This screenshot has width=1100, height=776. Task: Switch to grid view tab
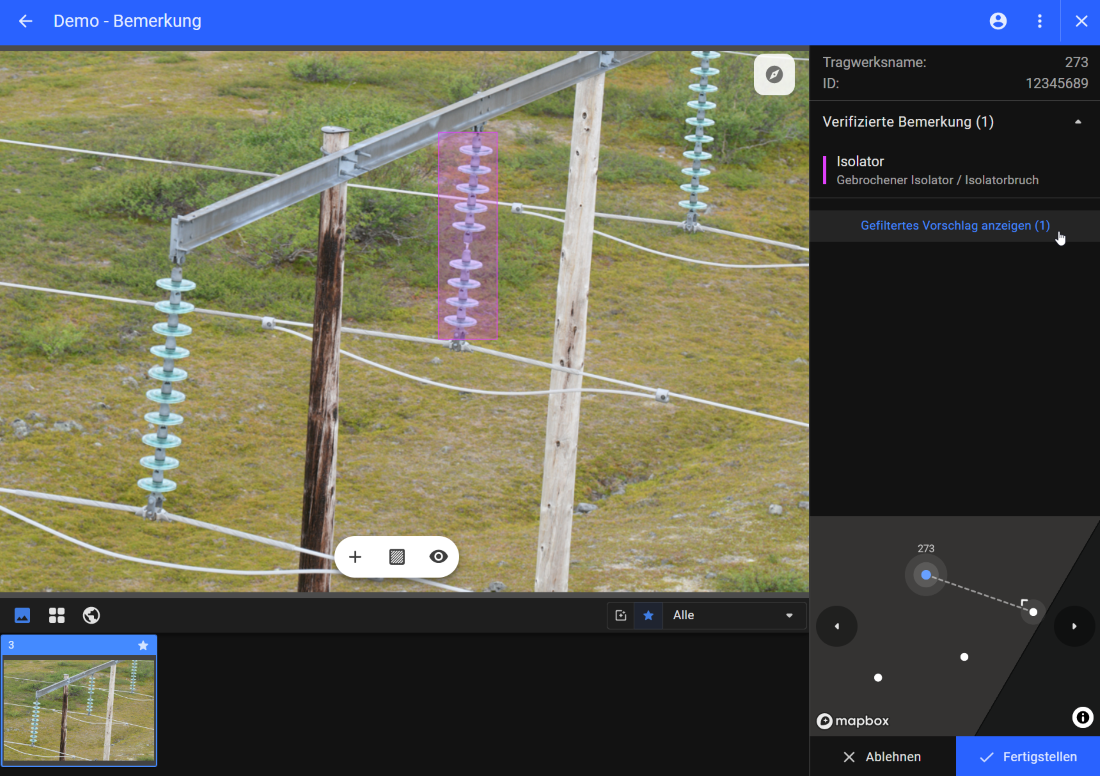[x=57, y=615]
